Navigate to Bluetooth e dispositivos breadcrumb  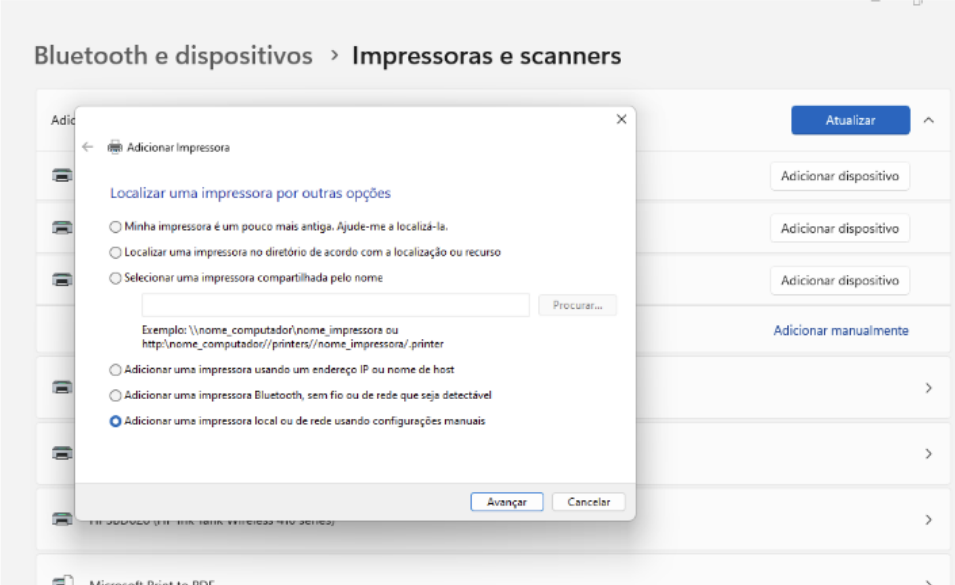[173, 56]
